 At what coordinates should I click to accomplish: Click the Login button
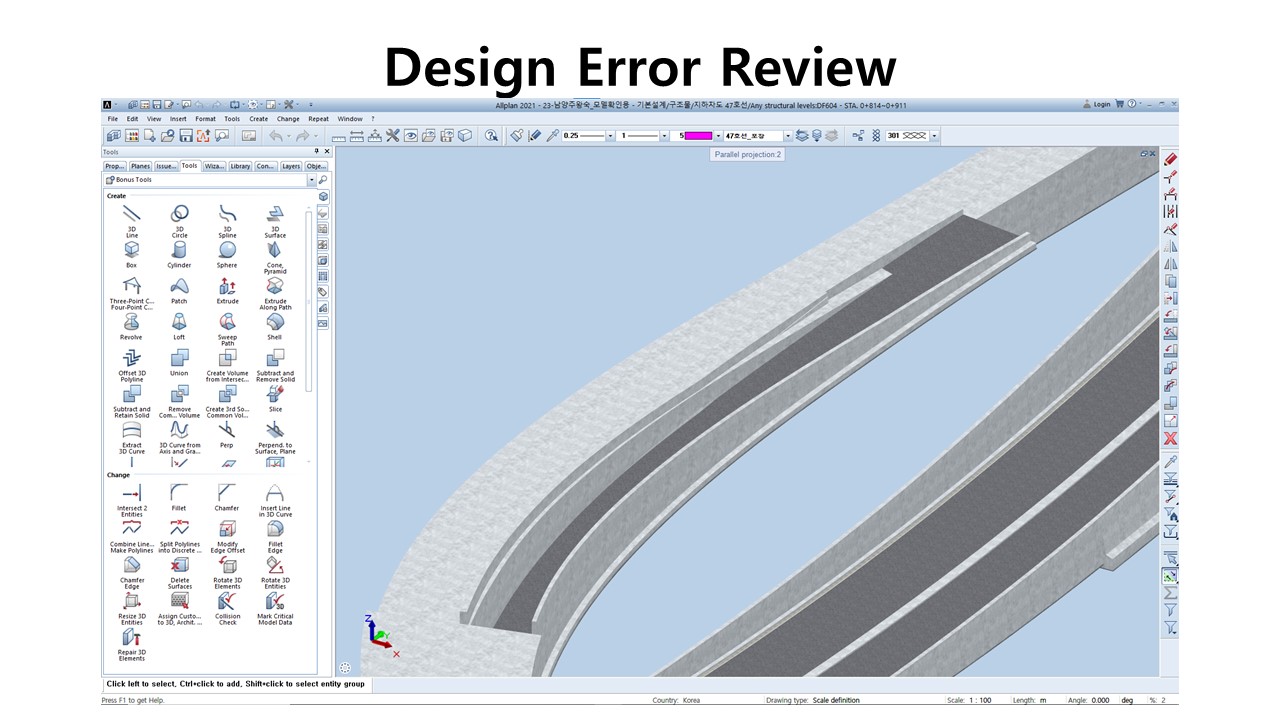coord(1097,104)
